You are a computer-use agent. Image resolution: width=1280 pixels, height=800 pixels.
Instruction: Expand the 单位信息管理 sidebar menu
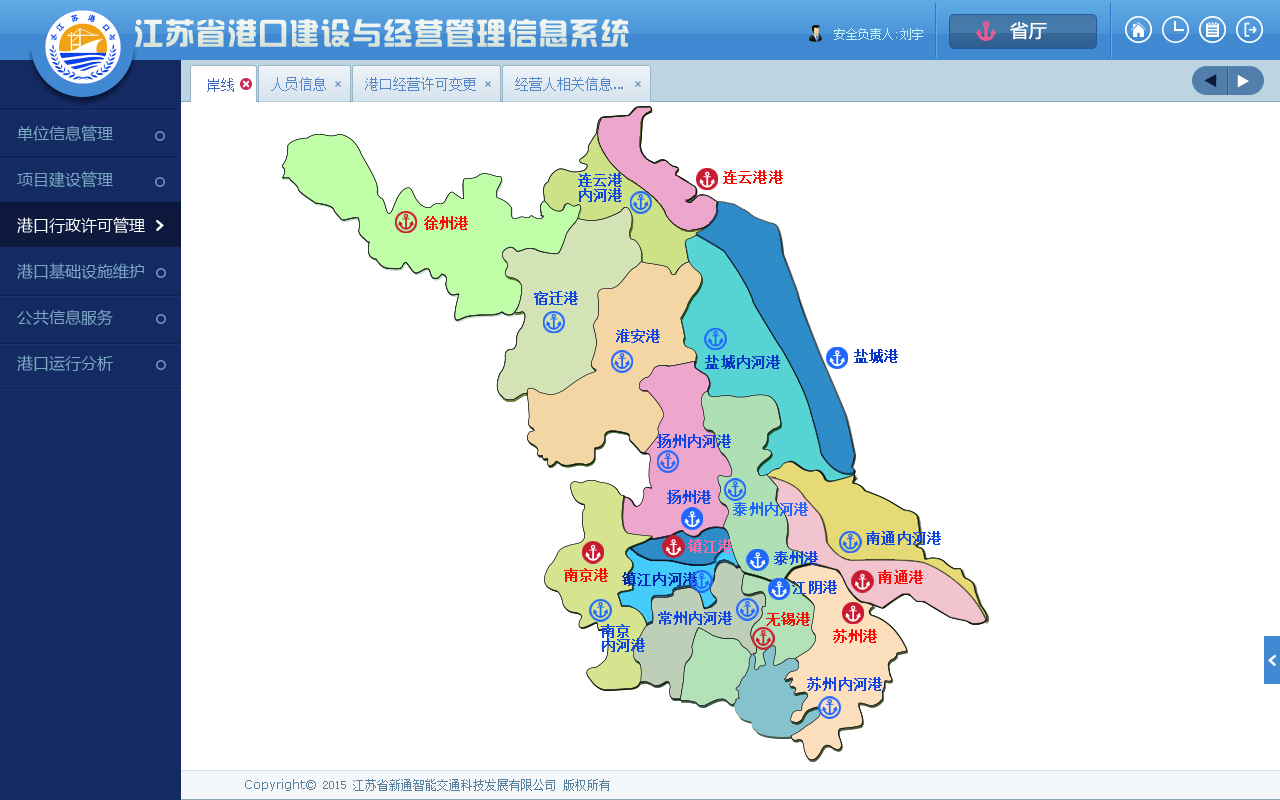90,134
